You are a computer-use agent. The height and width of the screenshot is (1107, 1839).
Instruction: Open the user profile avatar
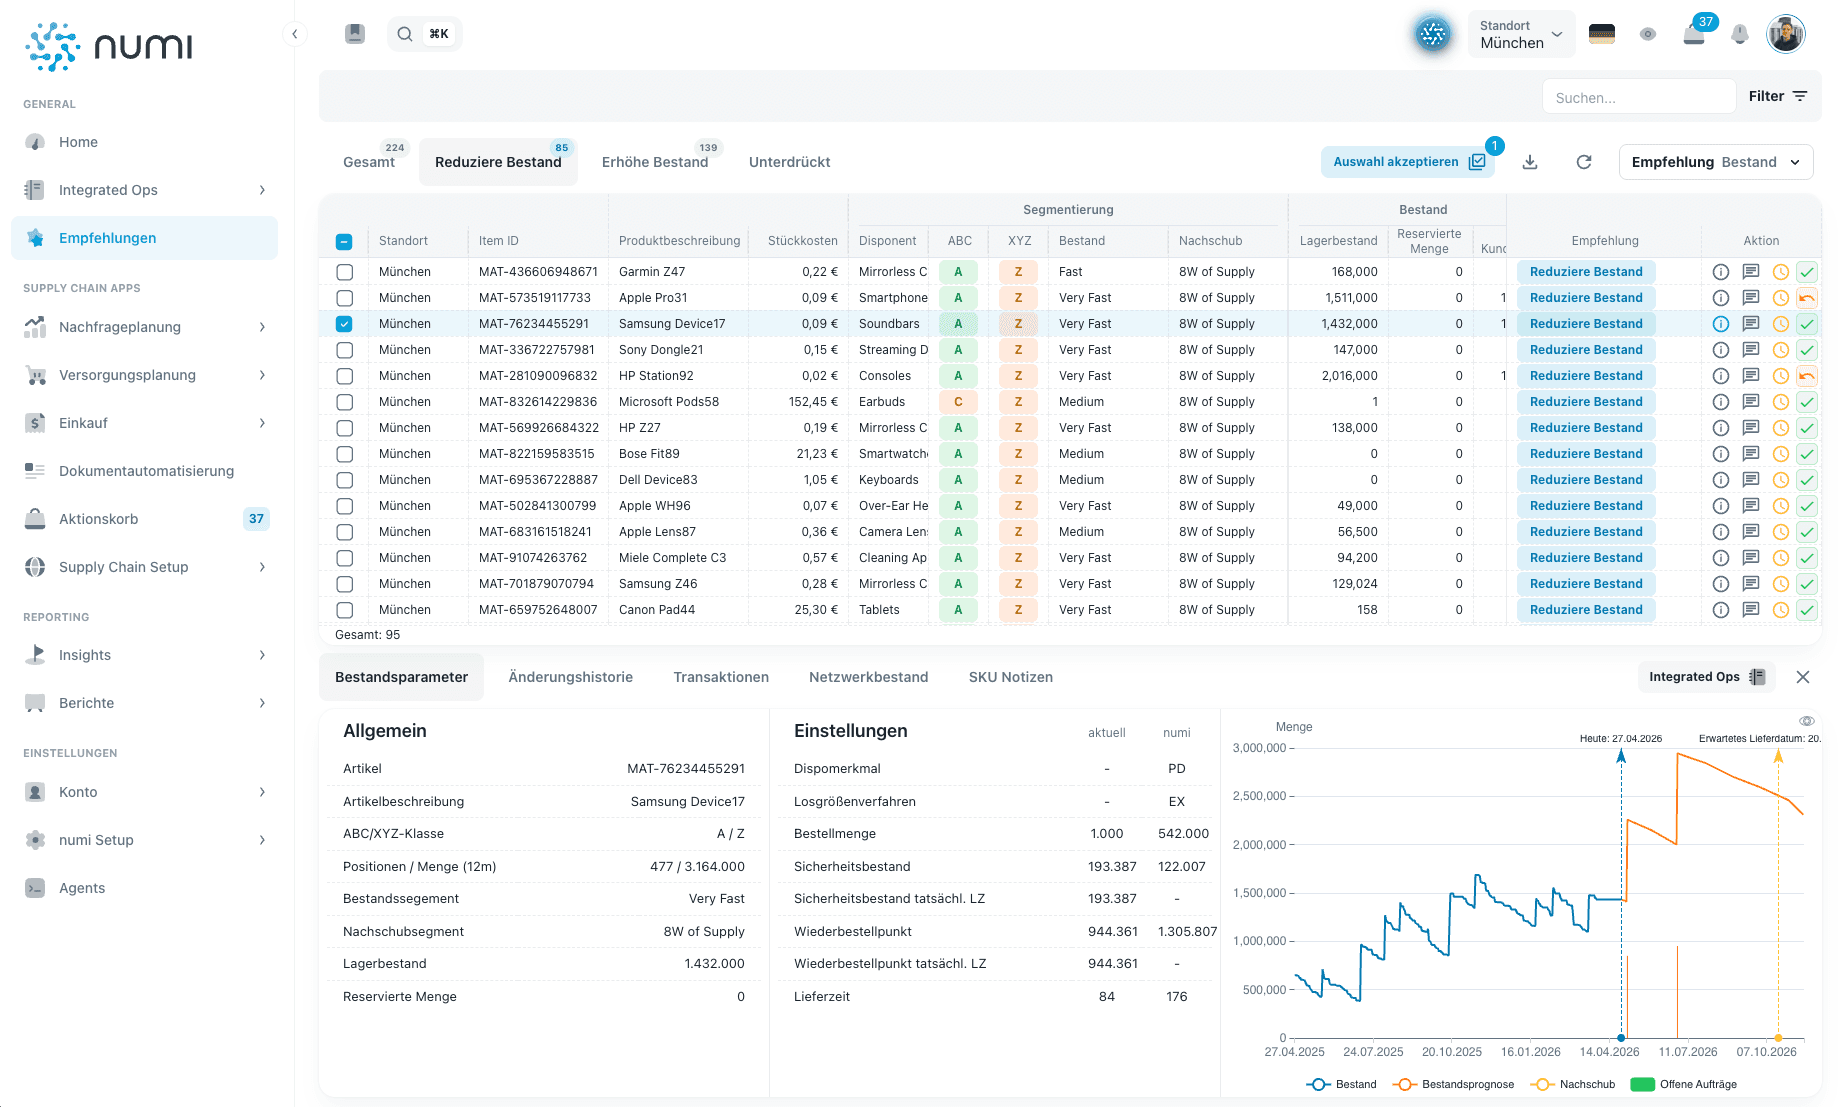pos(1785,34)
